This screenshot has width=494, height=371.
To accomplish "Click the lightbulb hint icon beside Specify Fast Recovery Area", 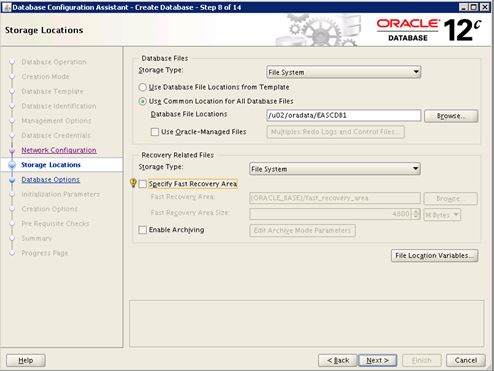I will click(133, 183).
